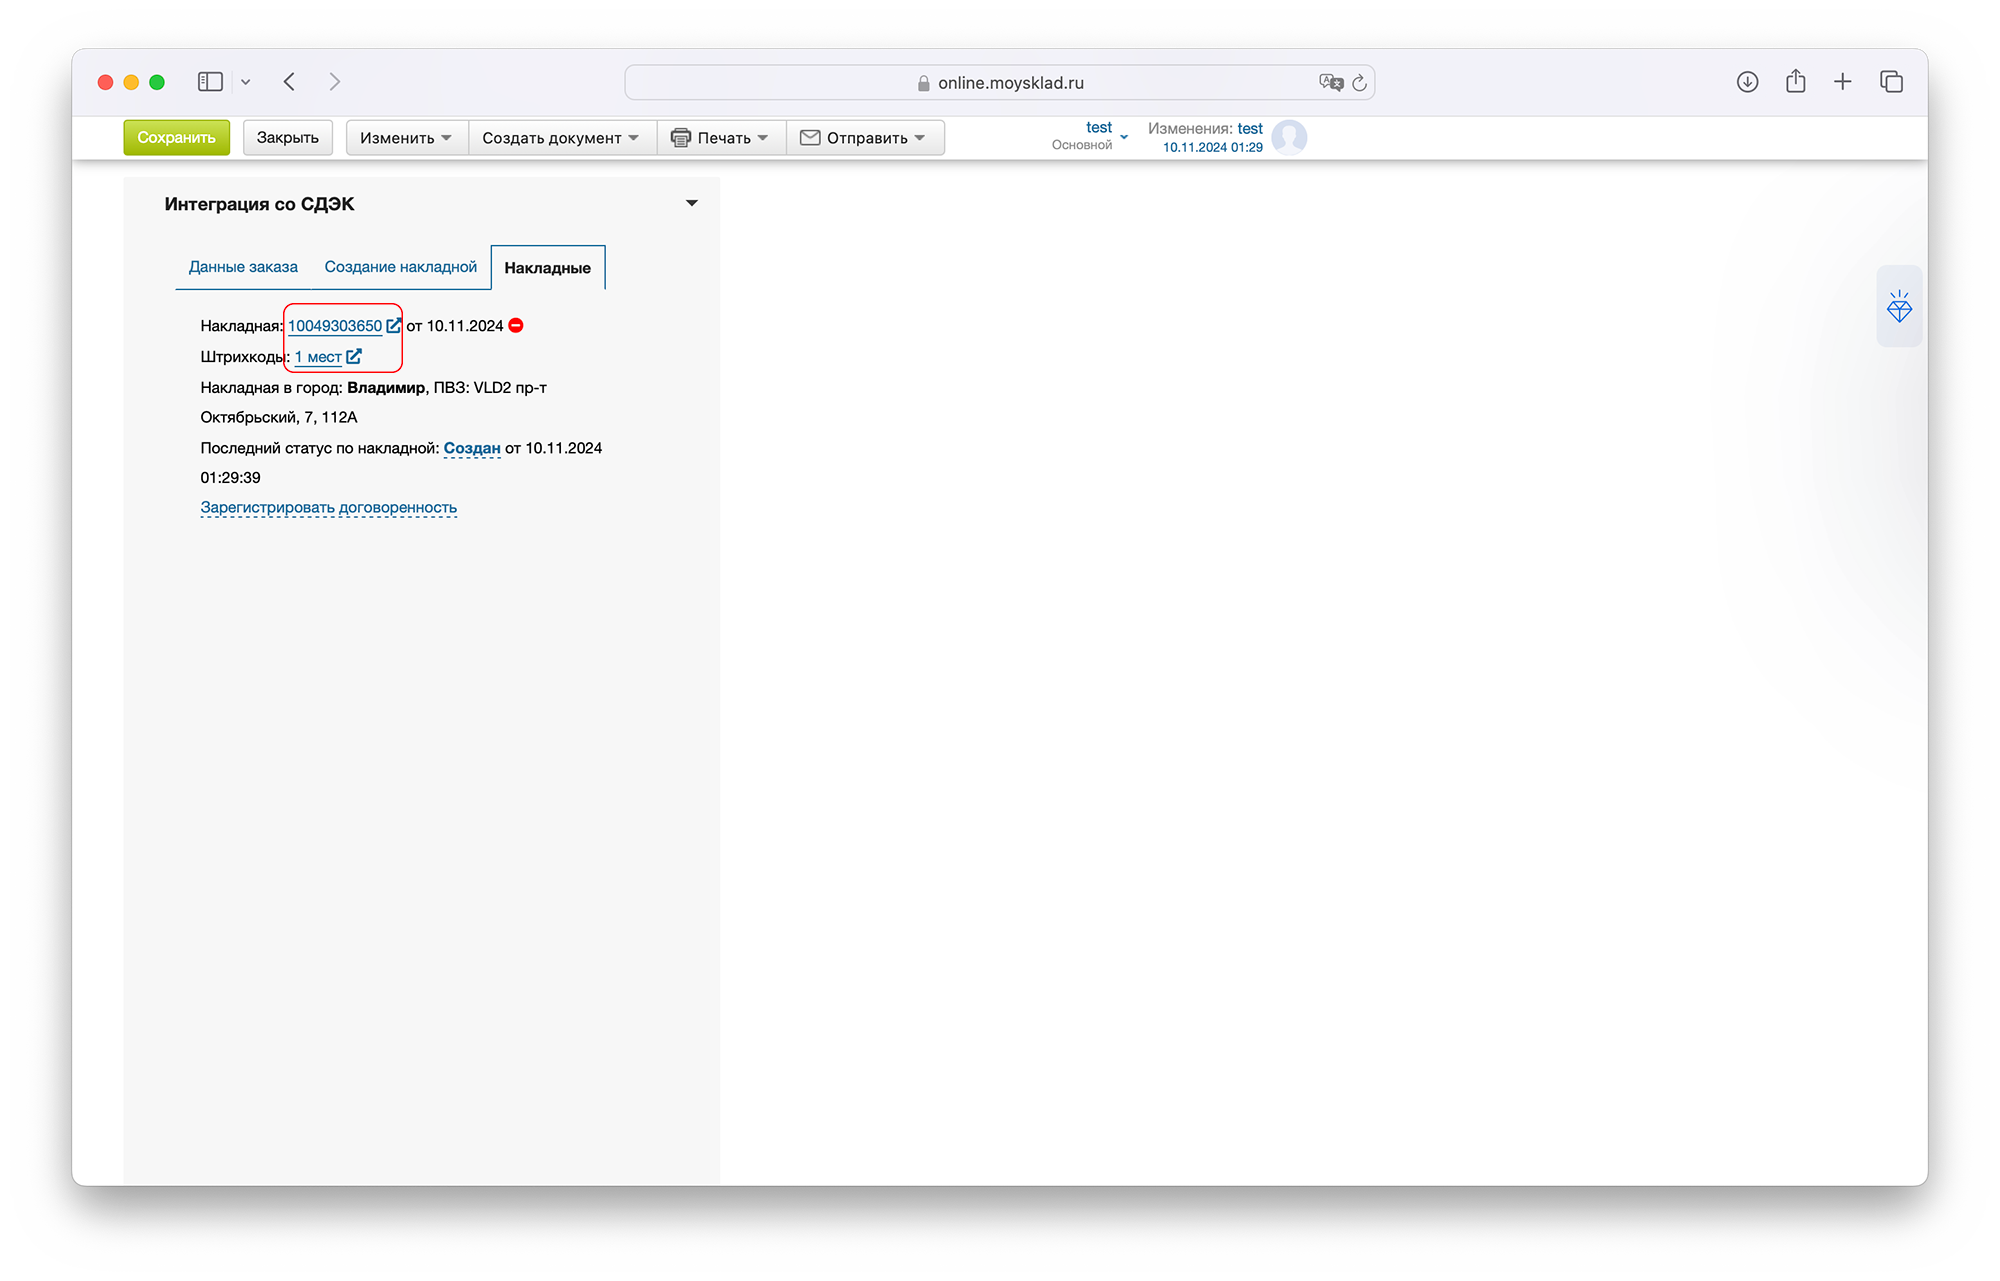This screenshot has height=1281, width=2000.
Task: Expand the Создать документ dropdown
Action: pos(560,138)
